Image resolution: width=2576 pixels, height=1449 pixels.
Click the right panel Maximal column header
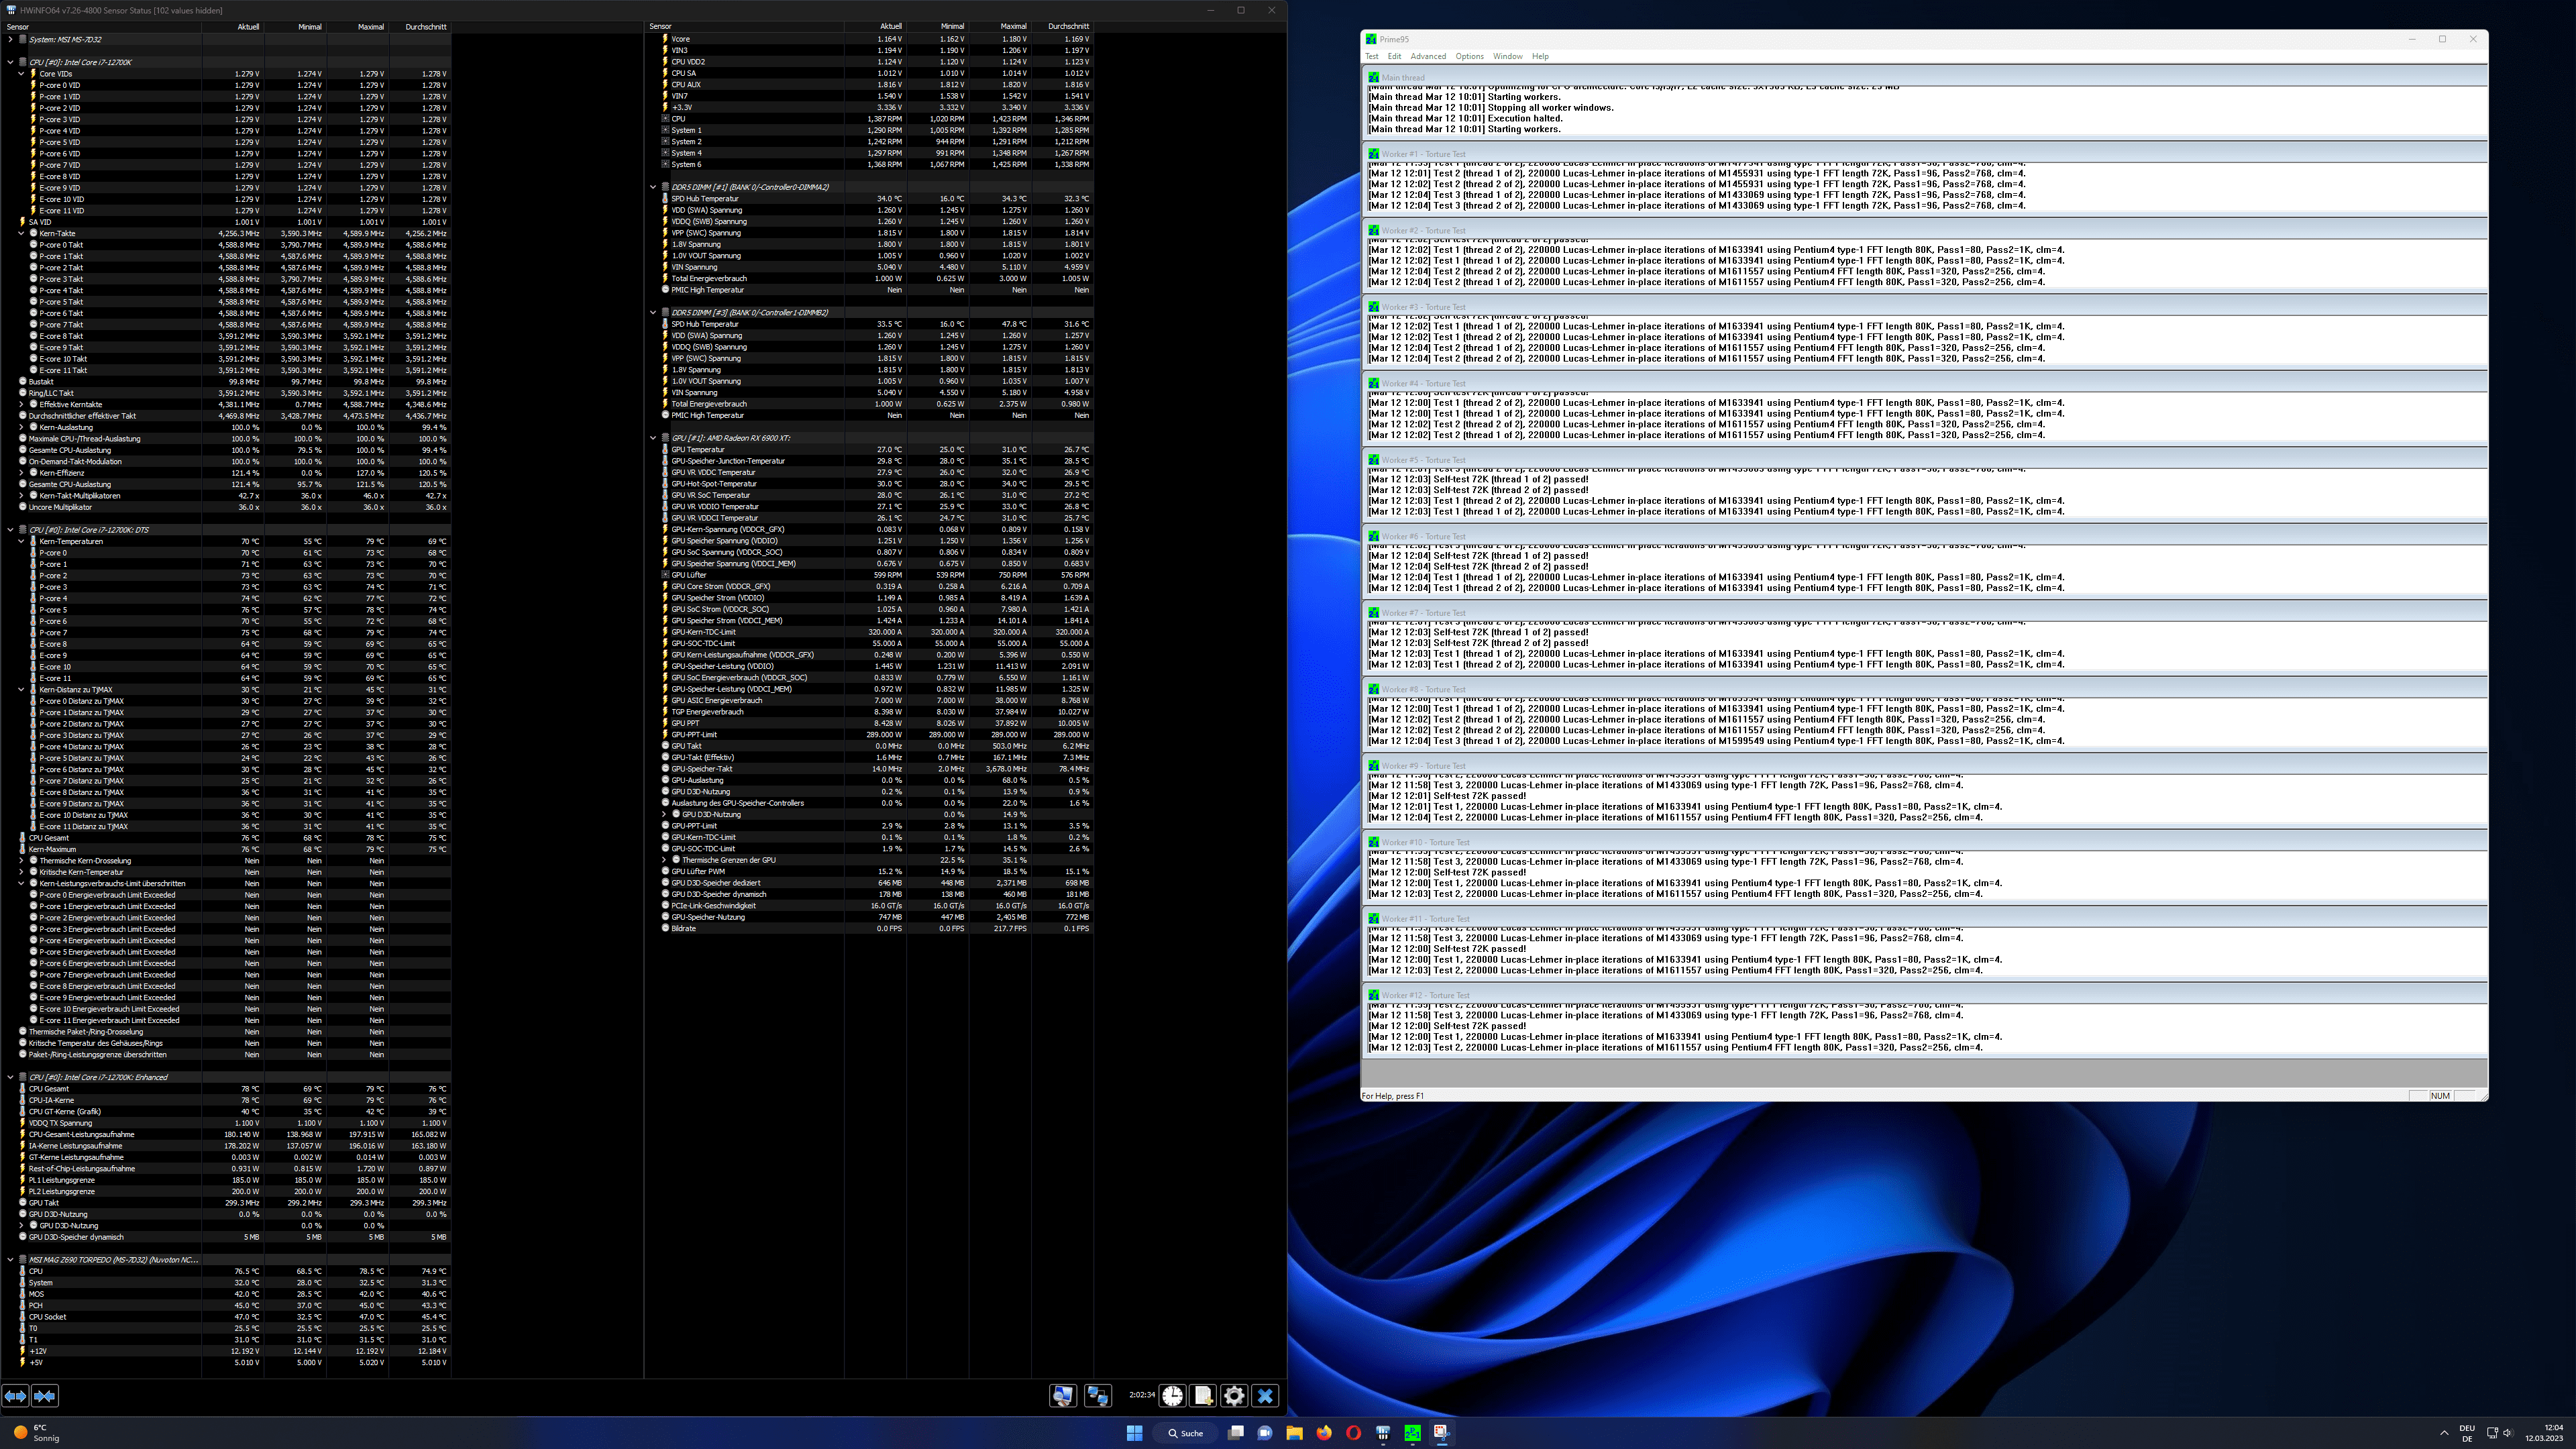tap(1000, 27)
